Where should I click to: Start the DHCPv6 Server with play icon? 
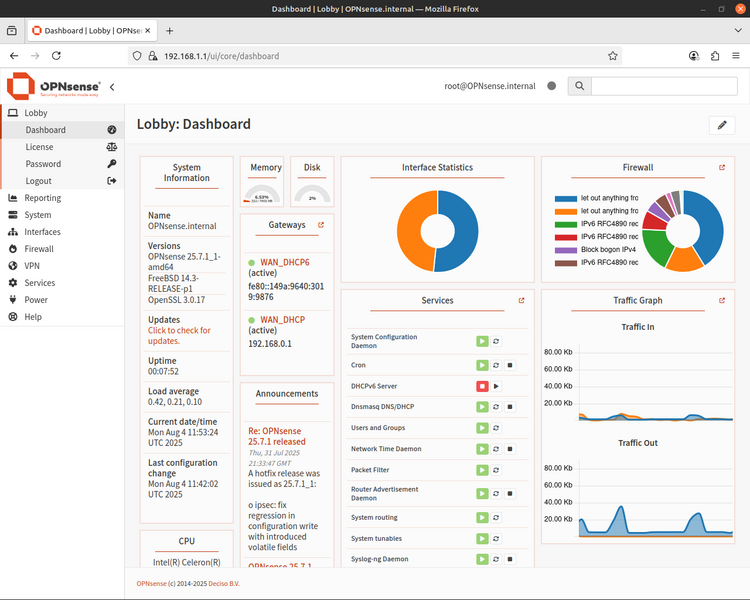coord(496,386)
